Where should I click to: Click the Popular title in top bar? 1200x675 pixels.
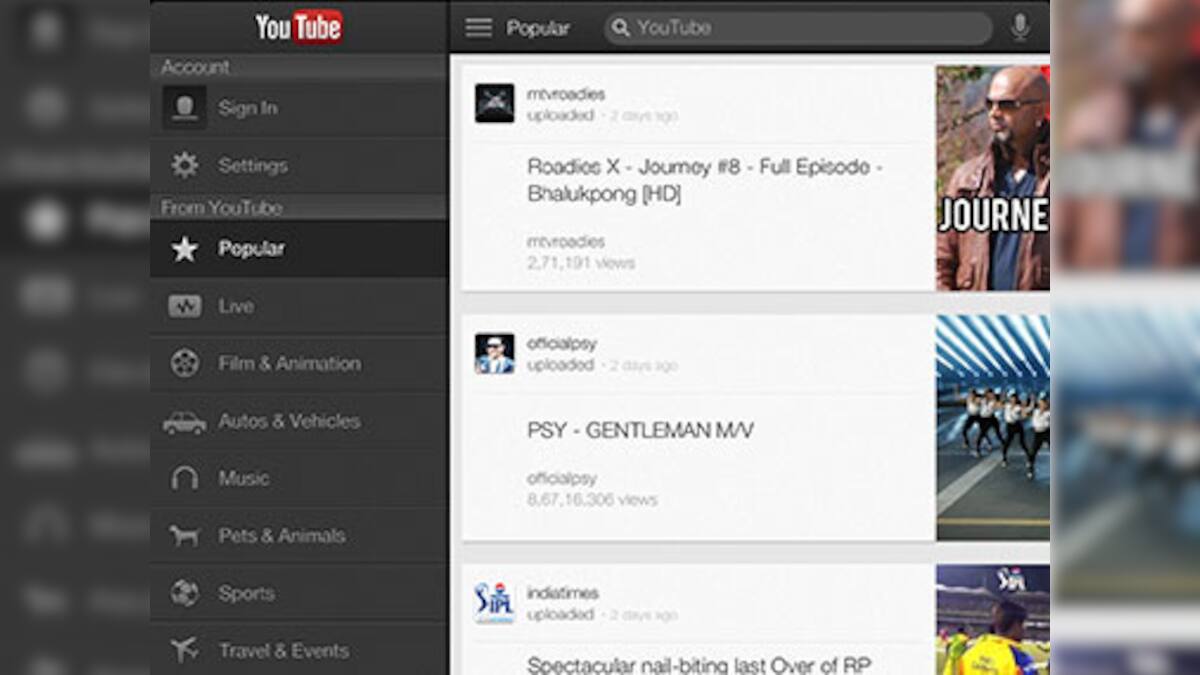538,28
